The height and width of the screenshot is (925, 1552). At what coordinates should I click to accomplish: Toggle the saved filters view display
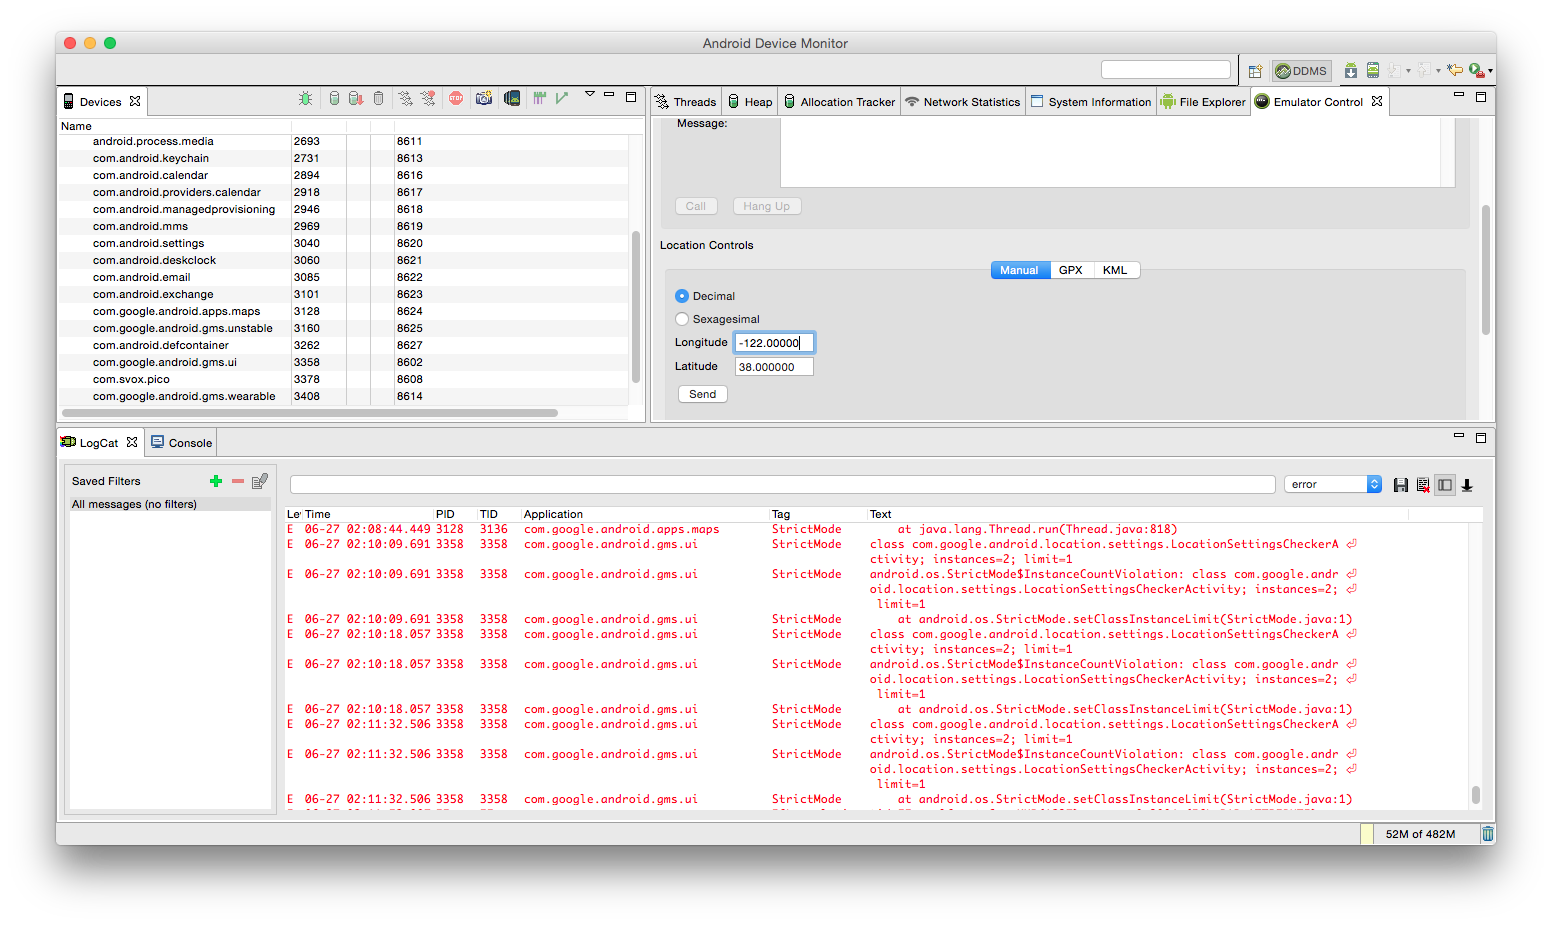tap(1444, 485)
